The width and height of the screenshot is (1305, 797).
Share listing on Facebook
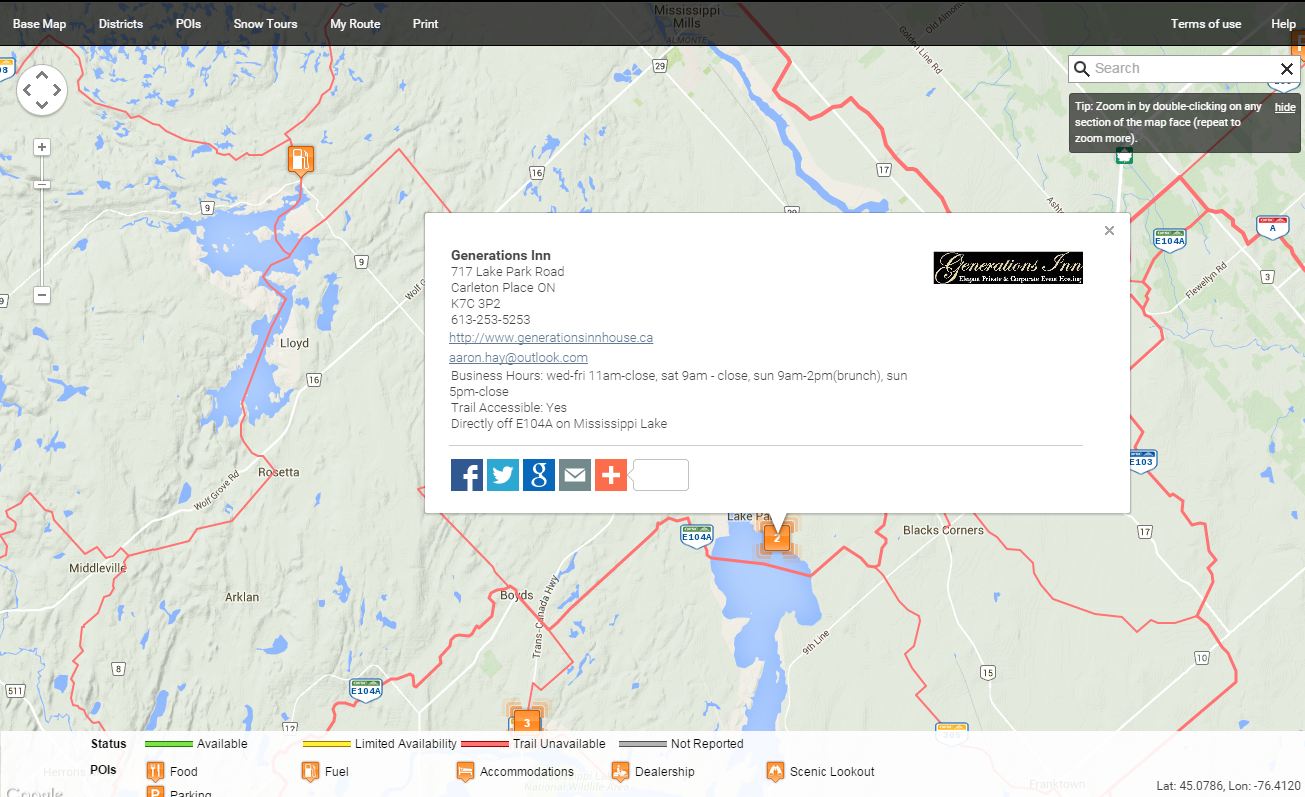[x=467, y=475]
